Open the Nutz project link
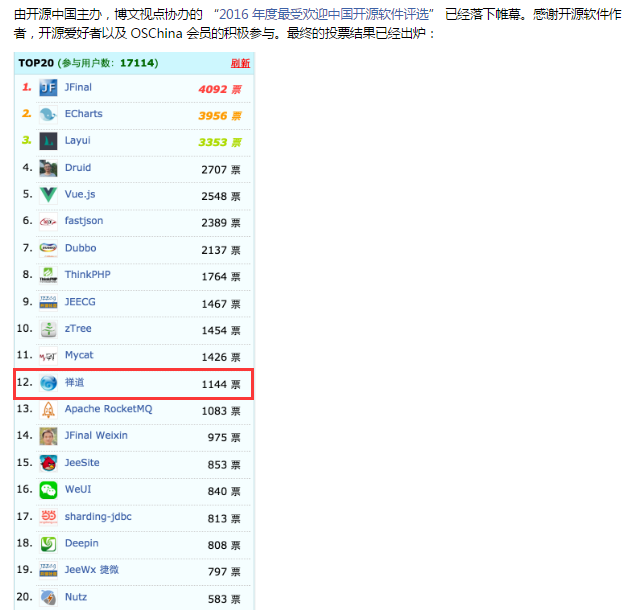Image resolution: width=636 pixels, height=611 pixels. [x=76, y=597]
